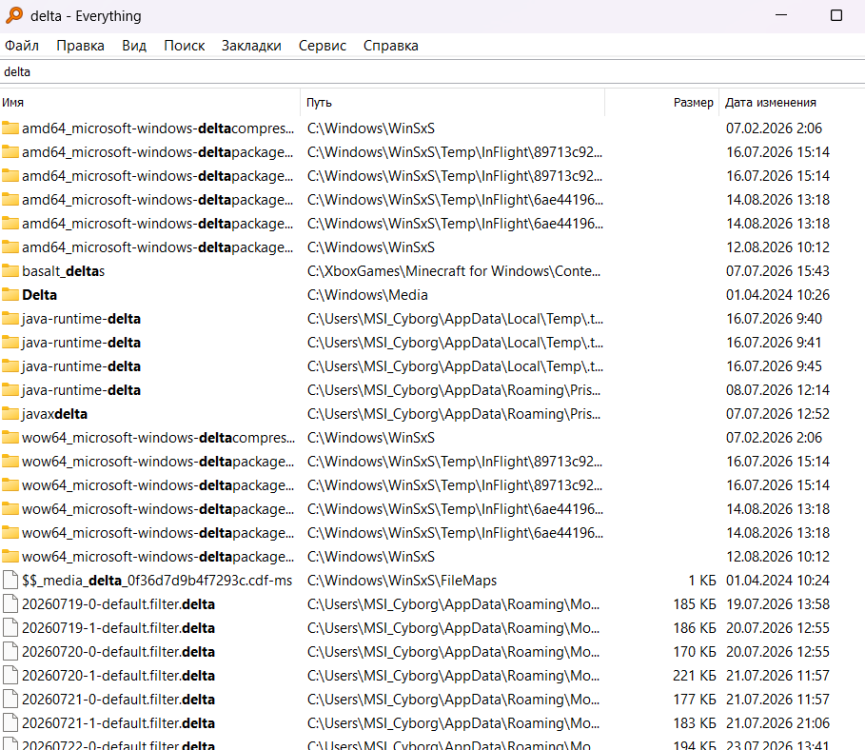Image resolution: width=865 pixels, height=750 pixels.
Task: Click the date 19.07.2026 13:58
Action: [x=777, y=604]
